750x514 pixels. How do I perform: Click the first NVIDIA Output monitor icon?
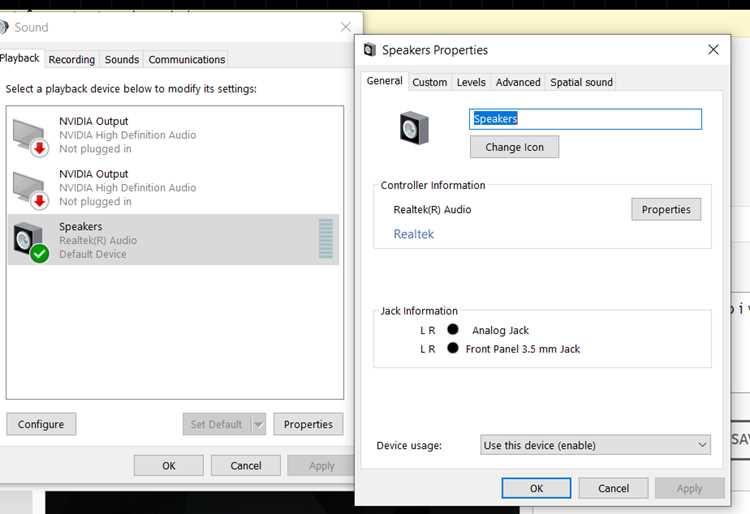[x=31, y=137]
